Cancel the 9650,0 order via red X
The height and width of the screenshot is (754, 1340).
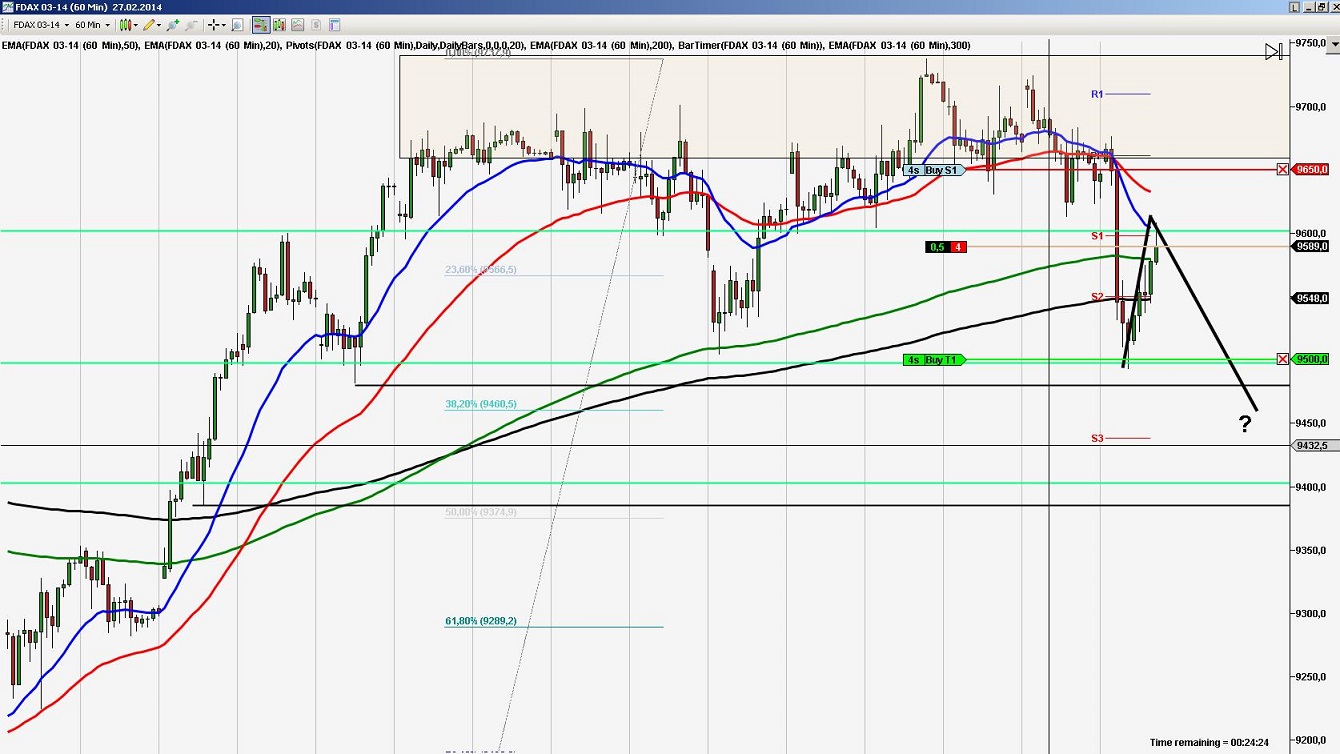click(x=1283, y=169)
